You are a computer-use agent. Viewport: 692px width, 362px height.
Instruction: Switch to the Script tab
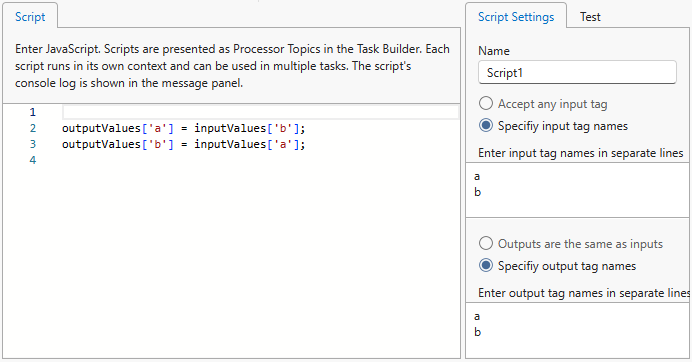click(x=30, y=17)
